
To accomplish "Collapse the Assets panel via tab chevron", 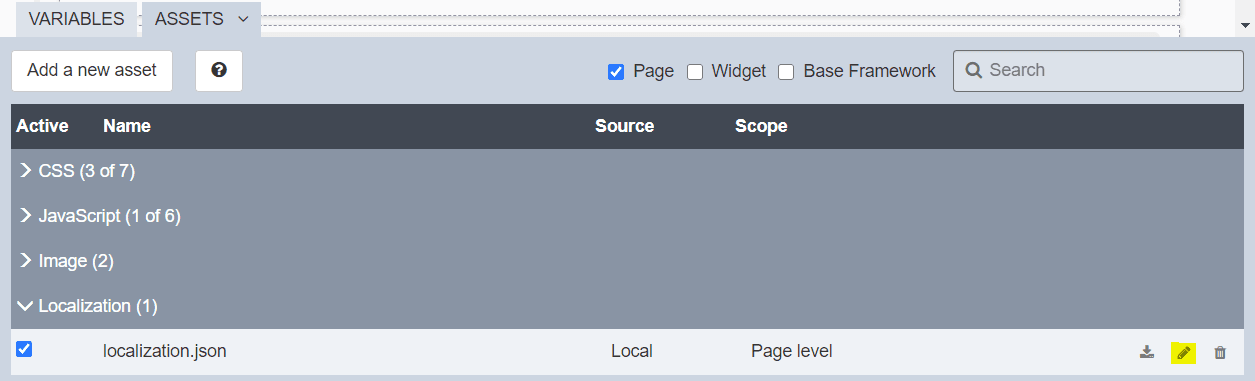I will [243, 19].
